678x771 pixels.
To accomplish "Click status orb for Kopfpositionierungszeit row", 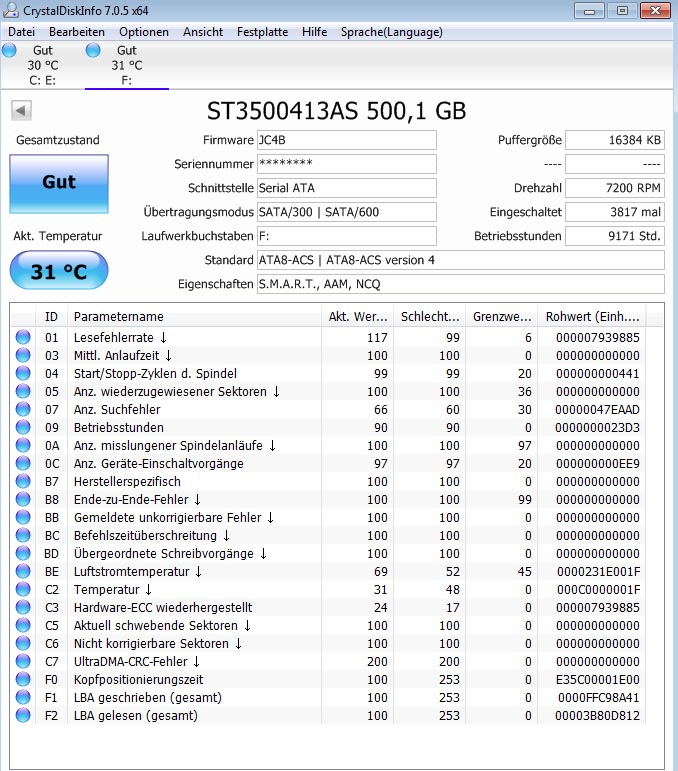I will click(x=23, y=680).
